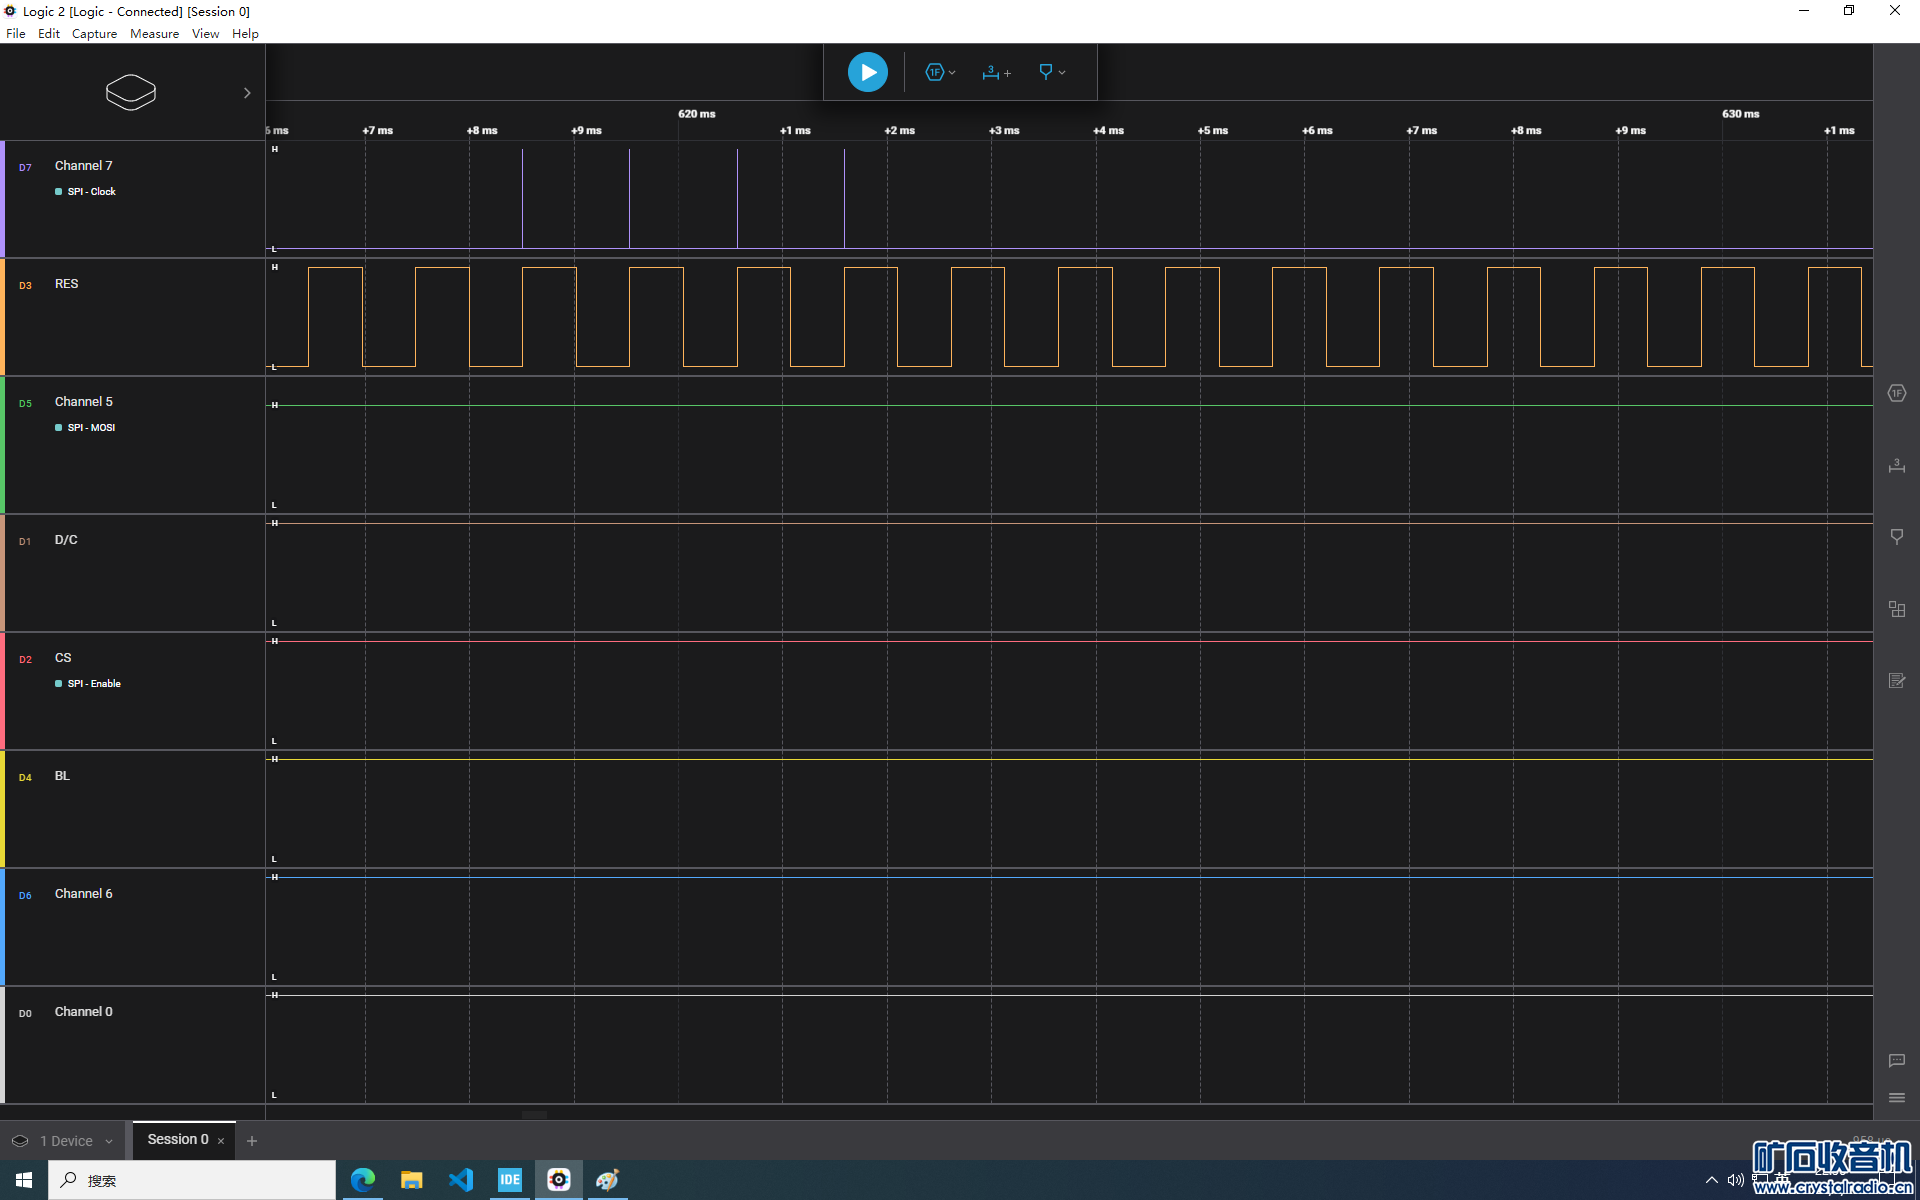Viewport: 1920px width, 1200px height.
Task: Start capture with the blue play button
Action: pyautogui.click(x=867, y=72)
